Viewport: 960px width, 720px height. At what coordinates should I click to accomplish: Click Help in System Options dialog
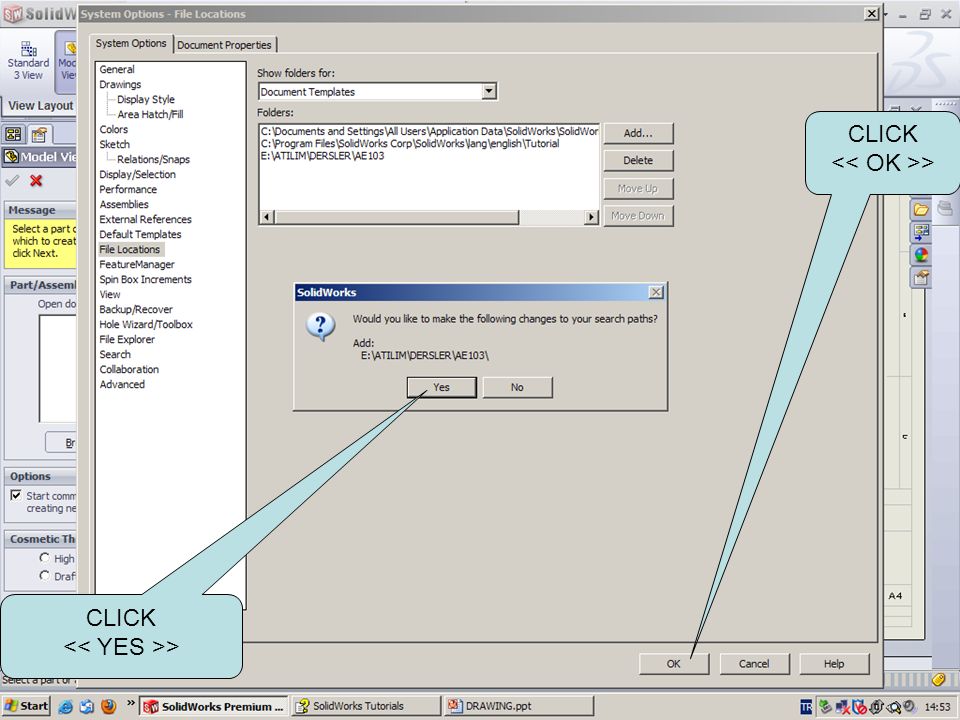coord(834,664)
